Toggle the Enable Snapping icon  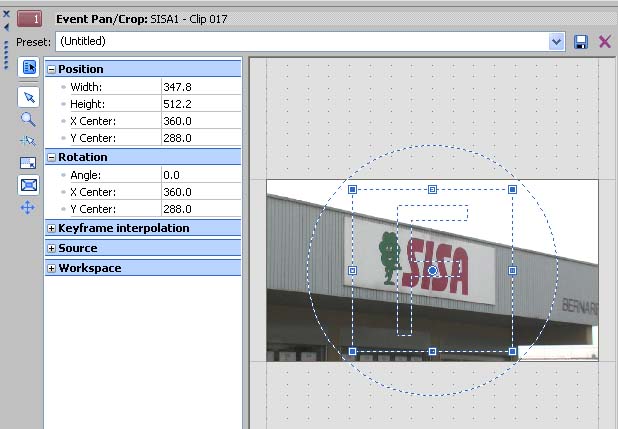tap(28, 141)
